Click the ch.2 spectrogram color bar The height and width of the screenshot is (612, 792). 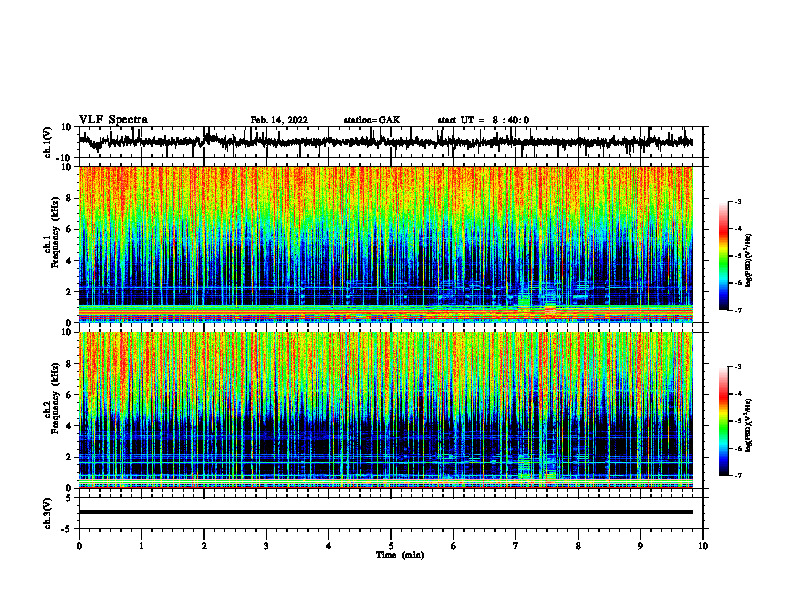click(x=724, y=421)
